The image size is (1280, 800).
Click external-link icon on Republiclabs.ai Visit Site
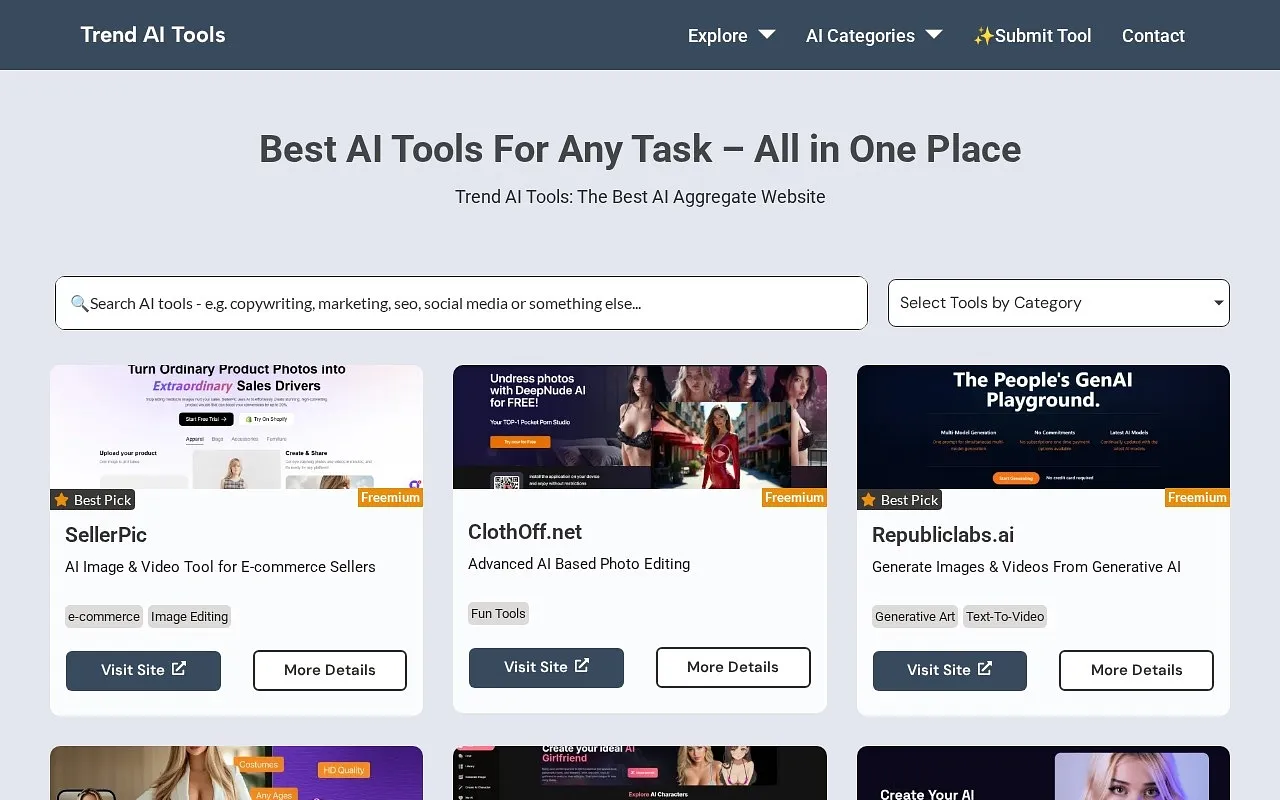[x=985, y=668]
